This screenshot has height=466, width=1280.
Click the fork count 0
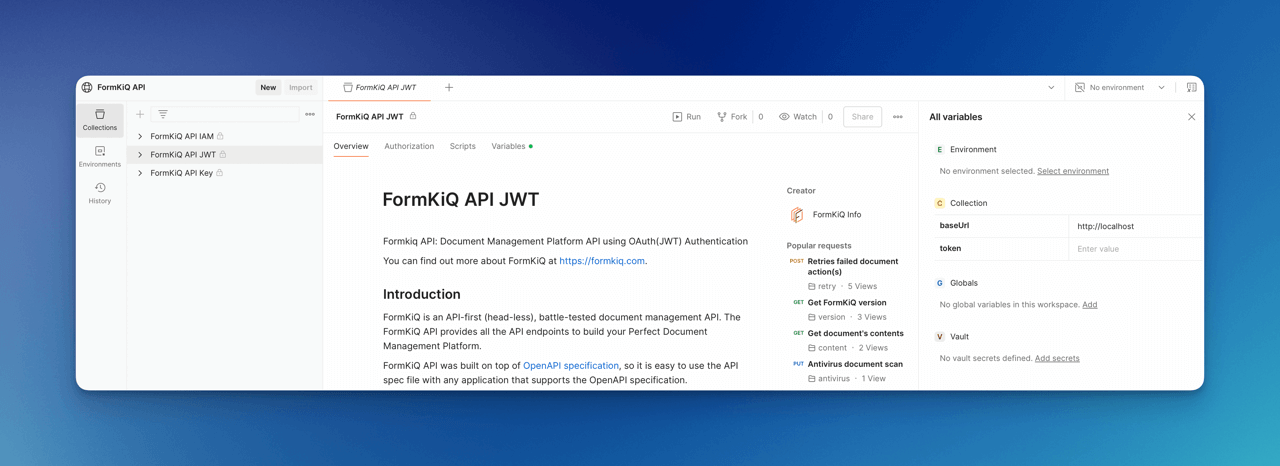[x=761, y=117]
